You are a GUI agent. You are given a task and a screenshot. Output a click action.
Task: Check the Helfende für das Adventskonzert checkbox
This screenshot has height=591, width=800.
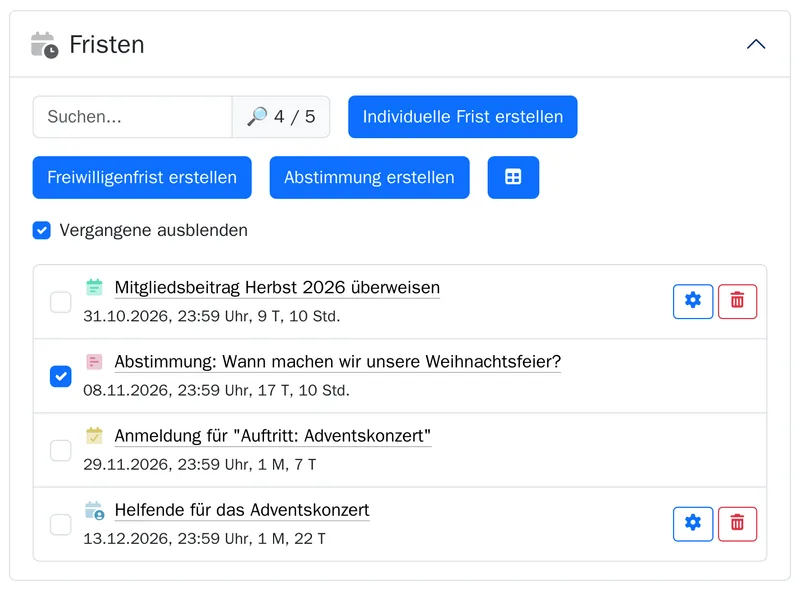point(61,525)
